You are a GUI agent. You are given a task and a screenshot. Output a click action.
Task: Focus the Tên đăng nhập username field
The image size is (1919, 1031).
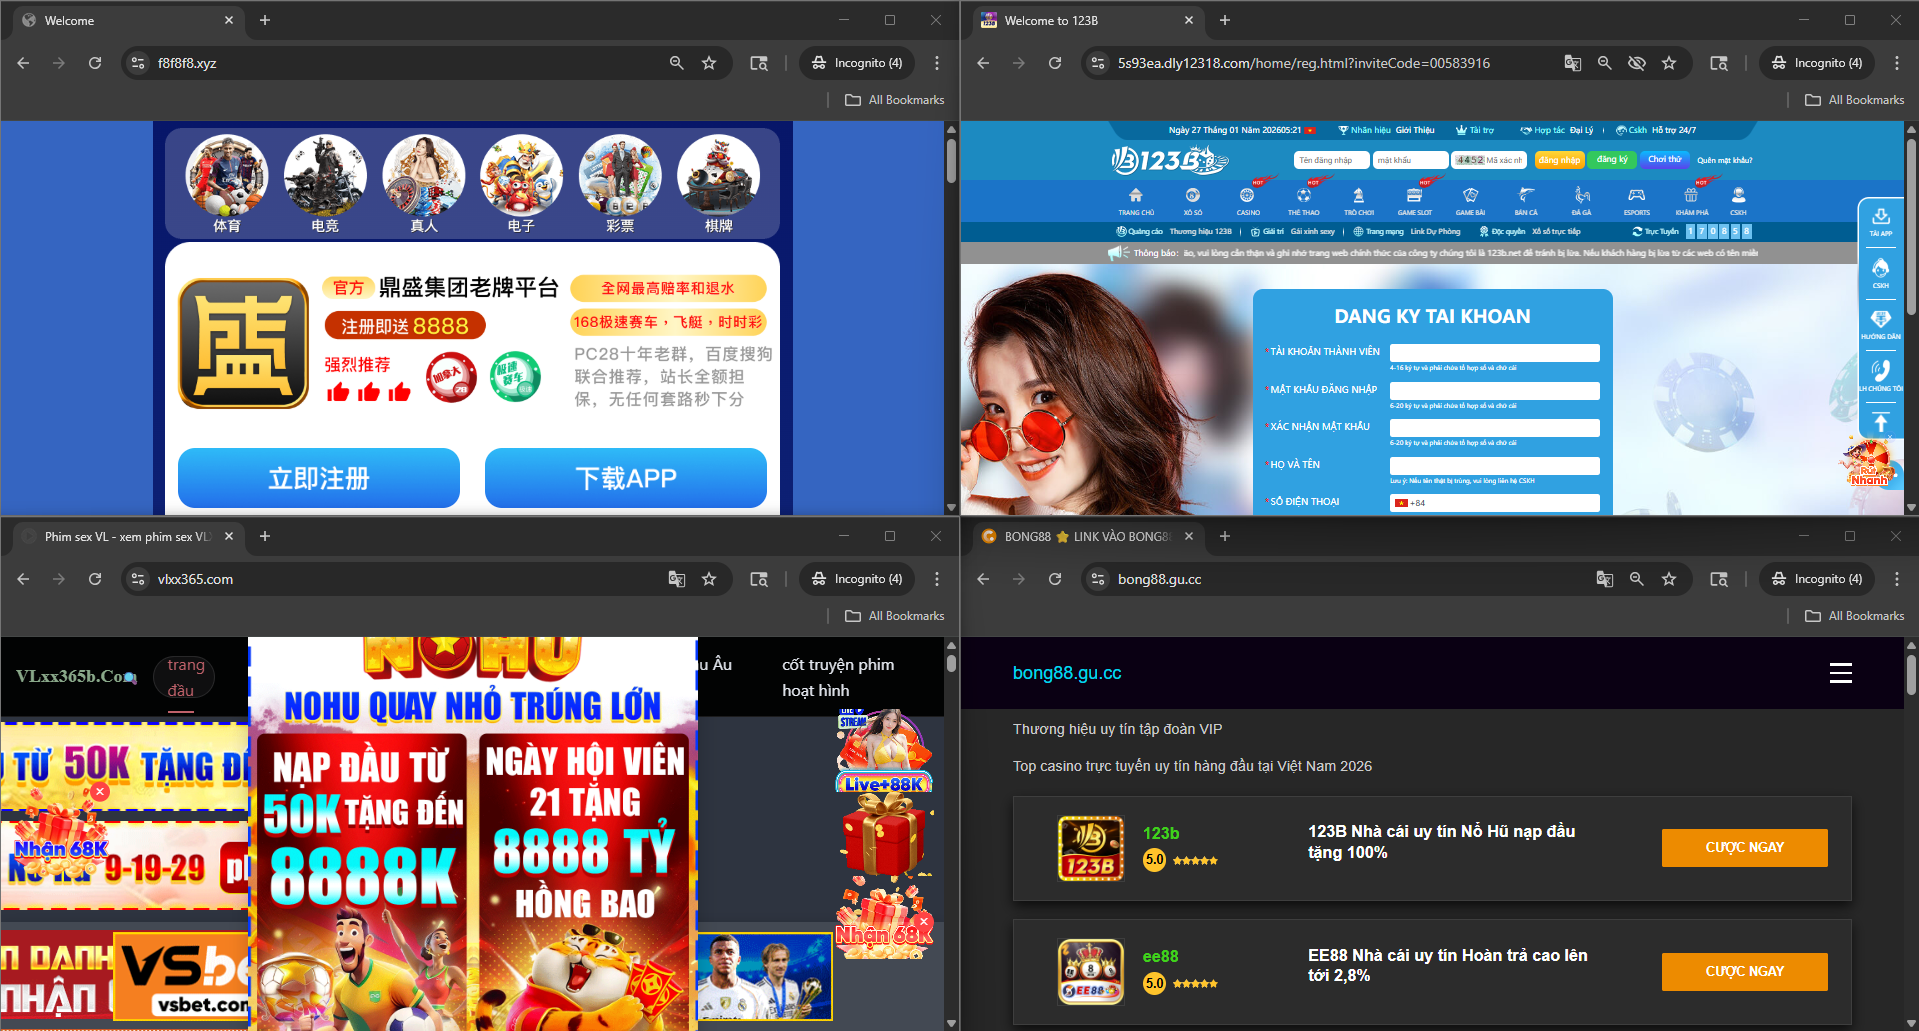[x=1331, y=160]
